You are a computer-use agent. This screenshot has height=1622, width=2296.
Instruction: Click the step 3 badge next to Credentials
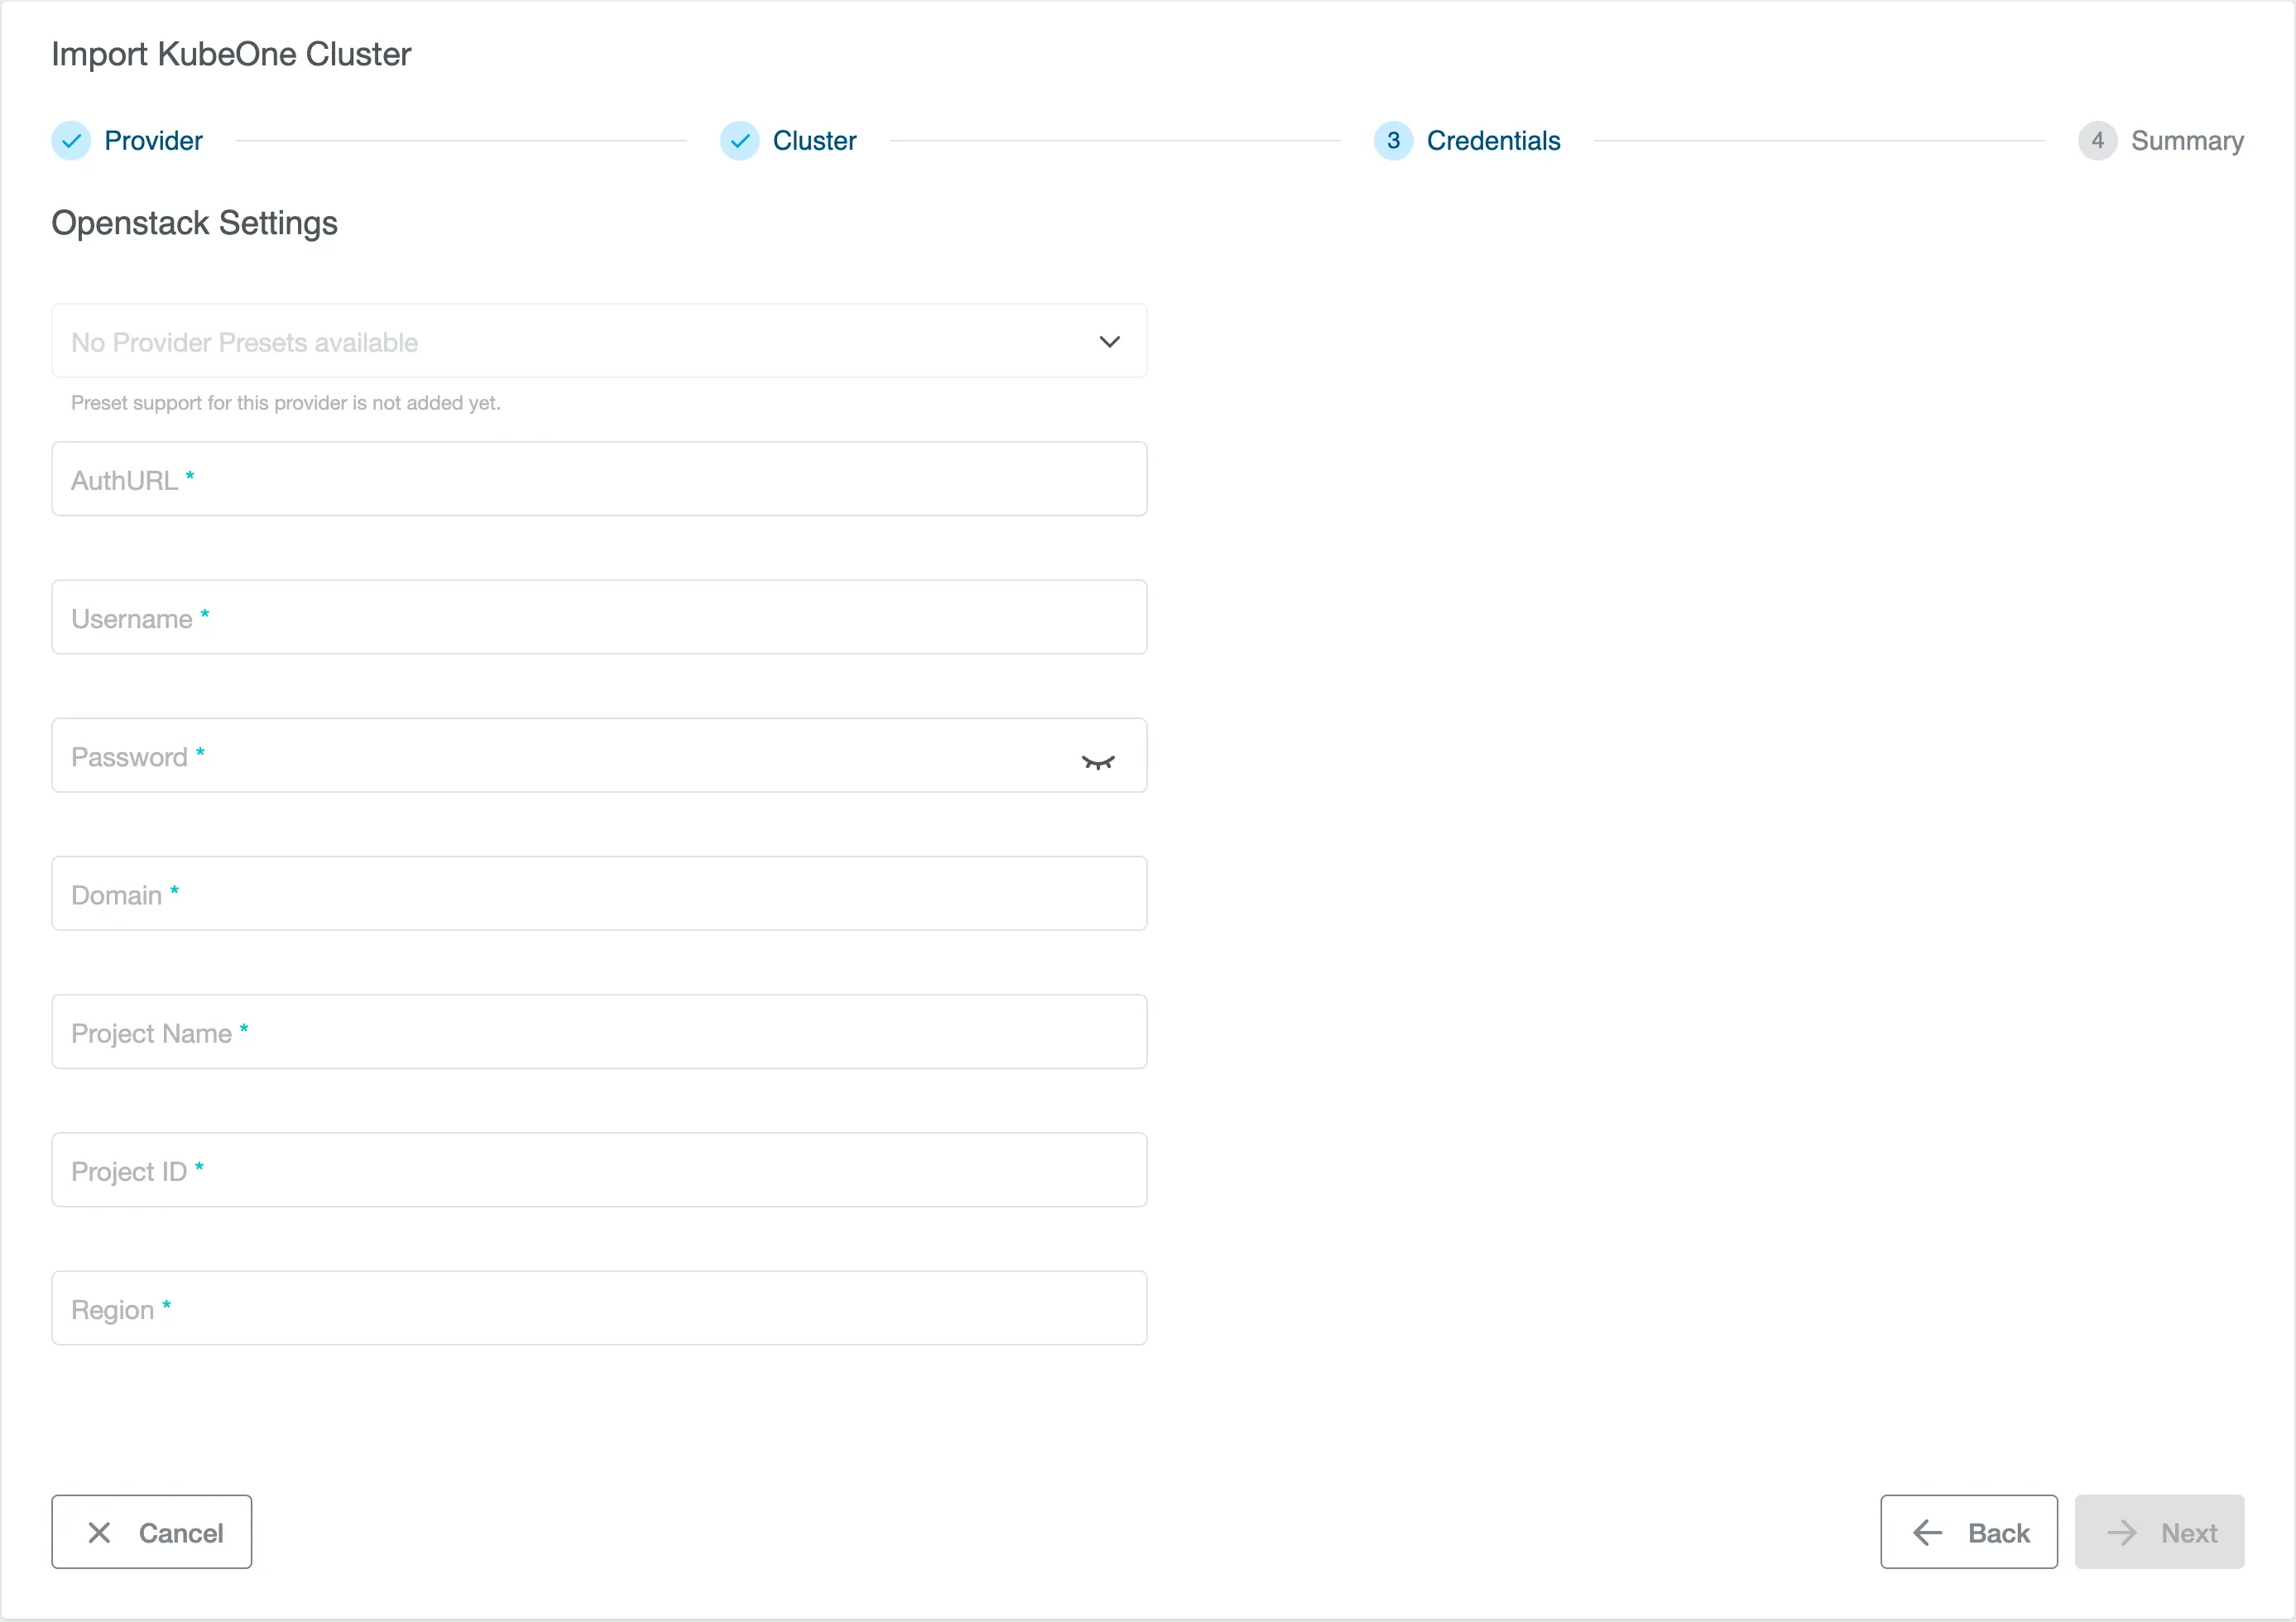(1393, 141)
